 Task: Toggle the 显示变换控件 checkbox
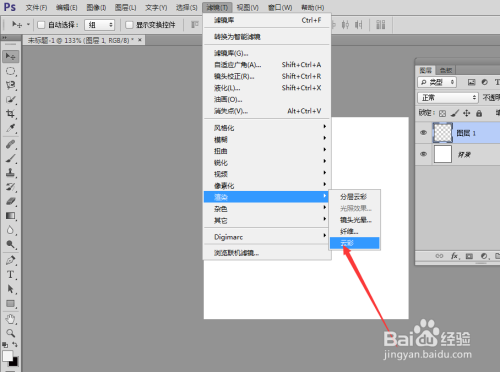(129, 25)
